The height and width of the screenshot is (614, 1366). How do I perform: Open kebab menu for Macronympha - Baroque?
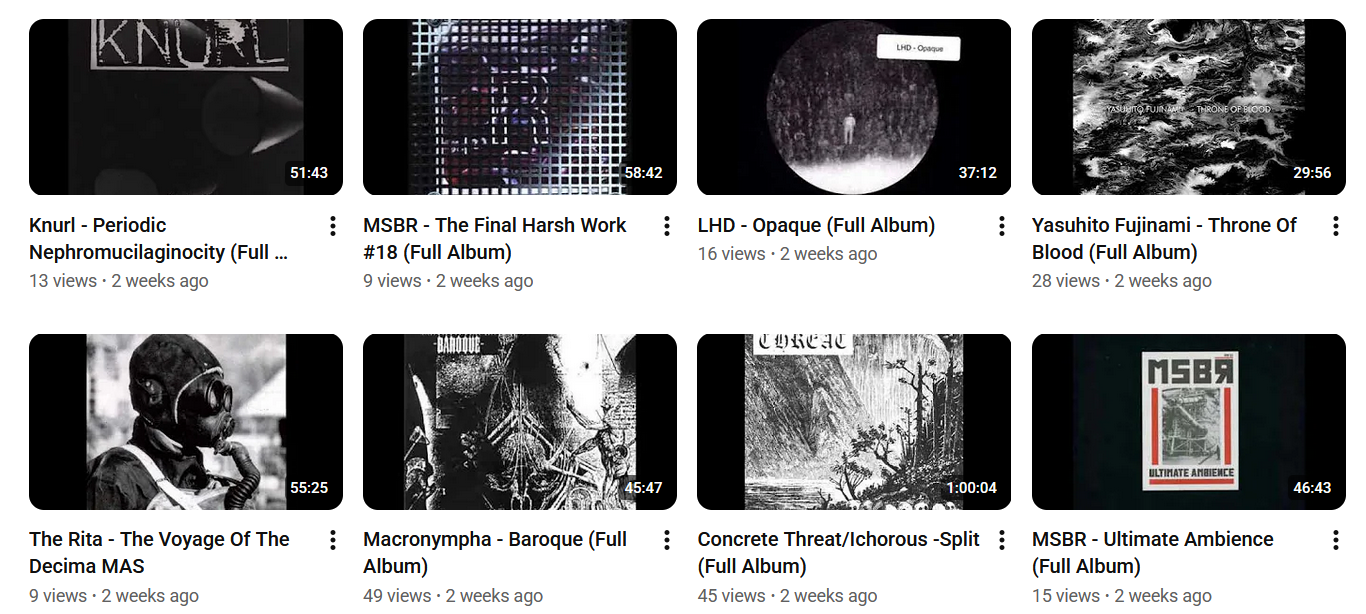(x=667, y=541)
